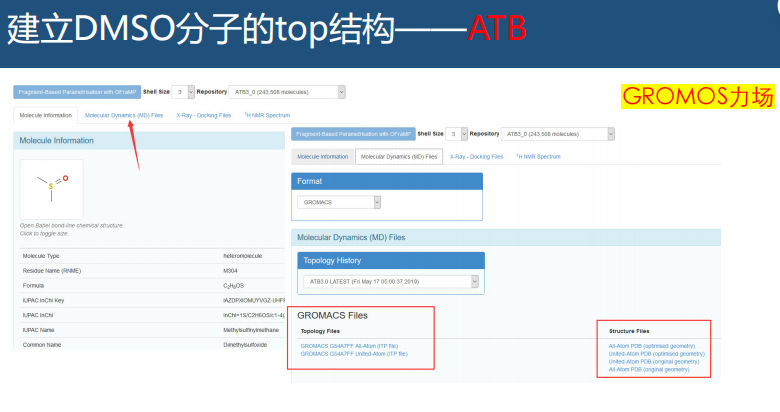Open left Shell Size dropdown
The width and height of the screenshot is (780, 412).
tap(183, 92)
